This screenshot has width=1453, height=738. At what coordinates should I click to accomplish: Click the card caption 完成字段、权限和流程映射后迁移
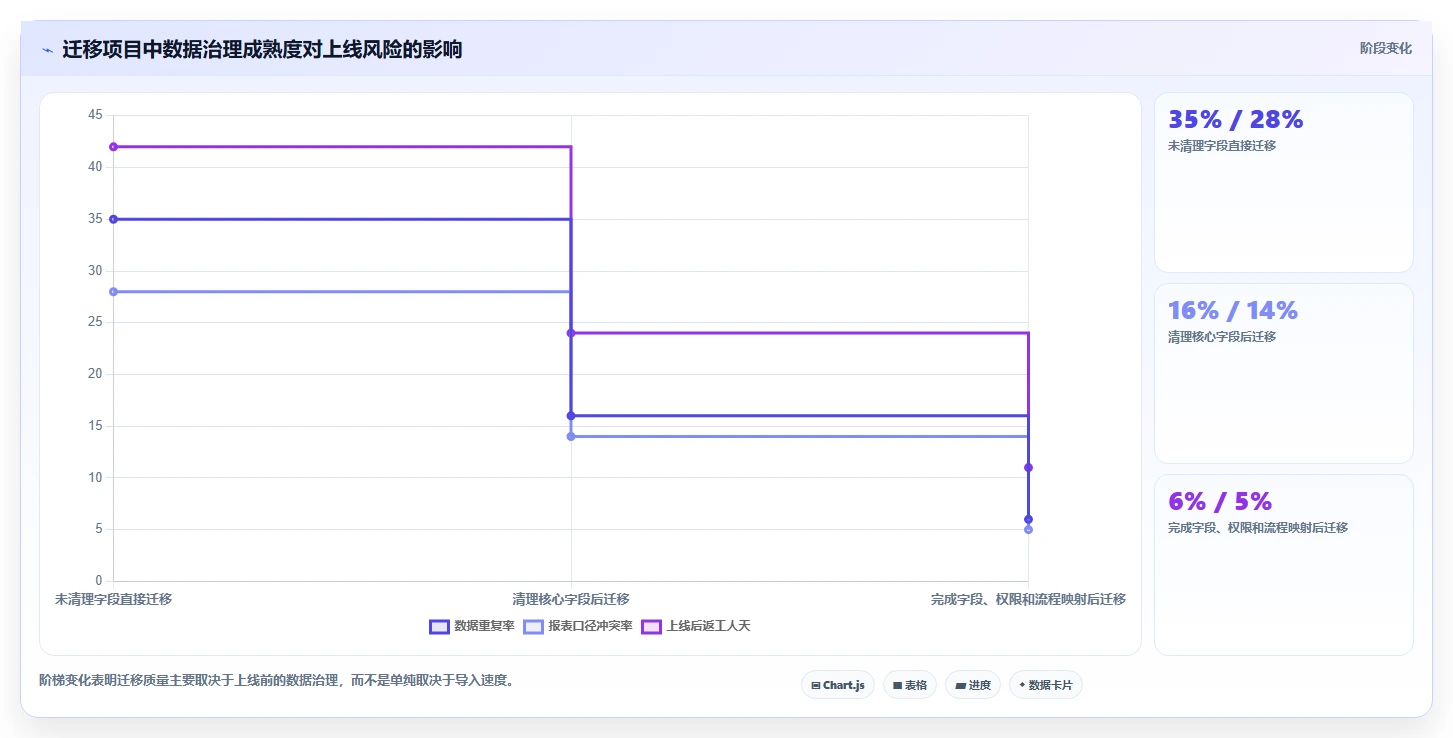tap(1258, 528)
